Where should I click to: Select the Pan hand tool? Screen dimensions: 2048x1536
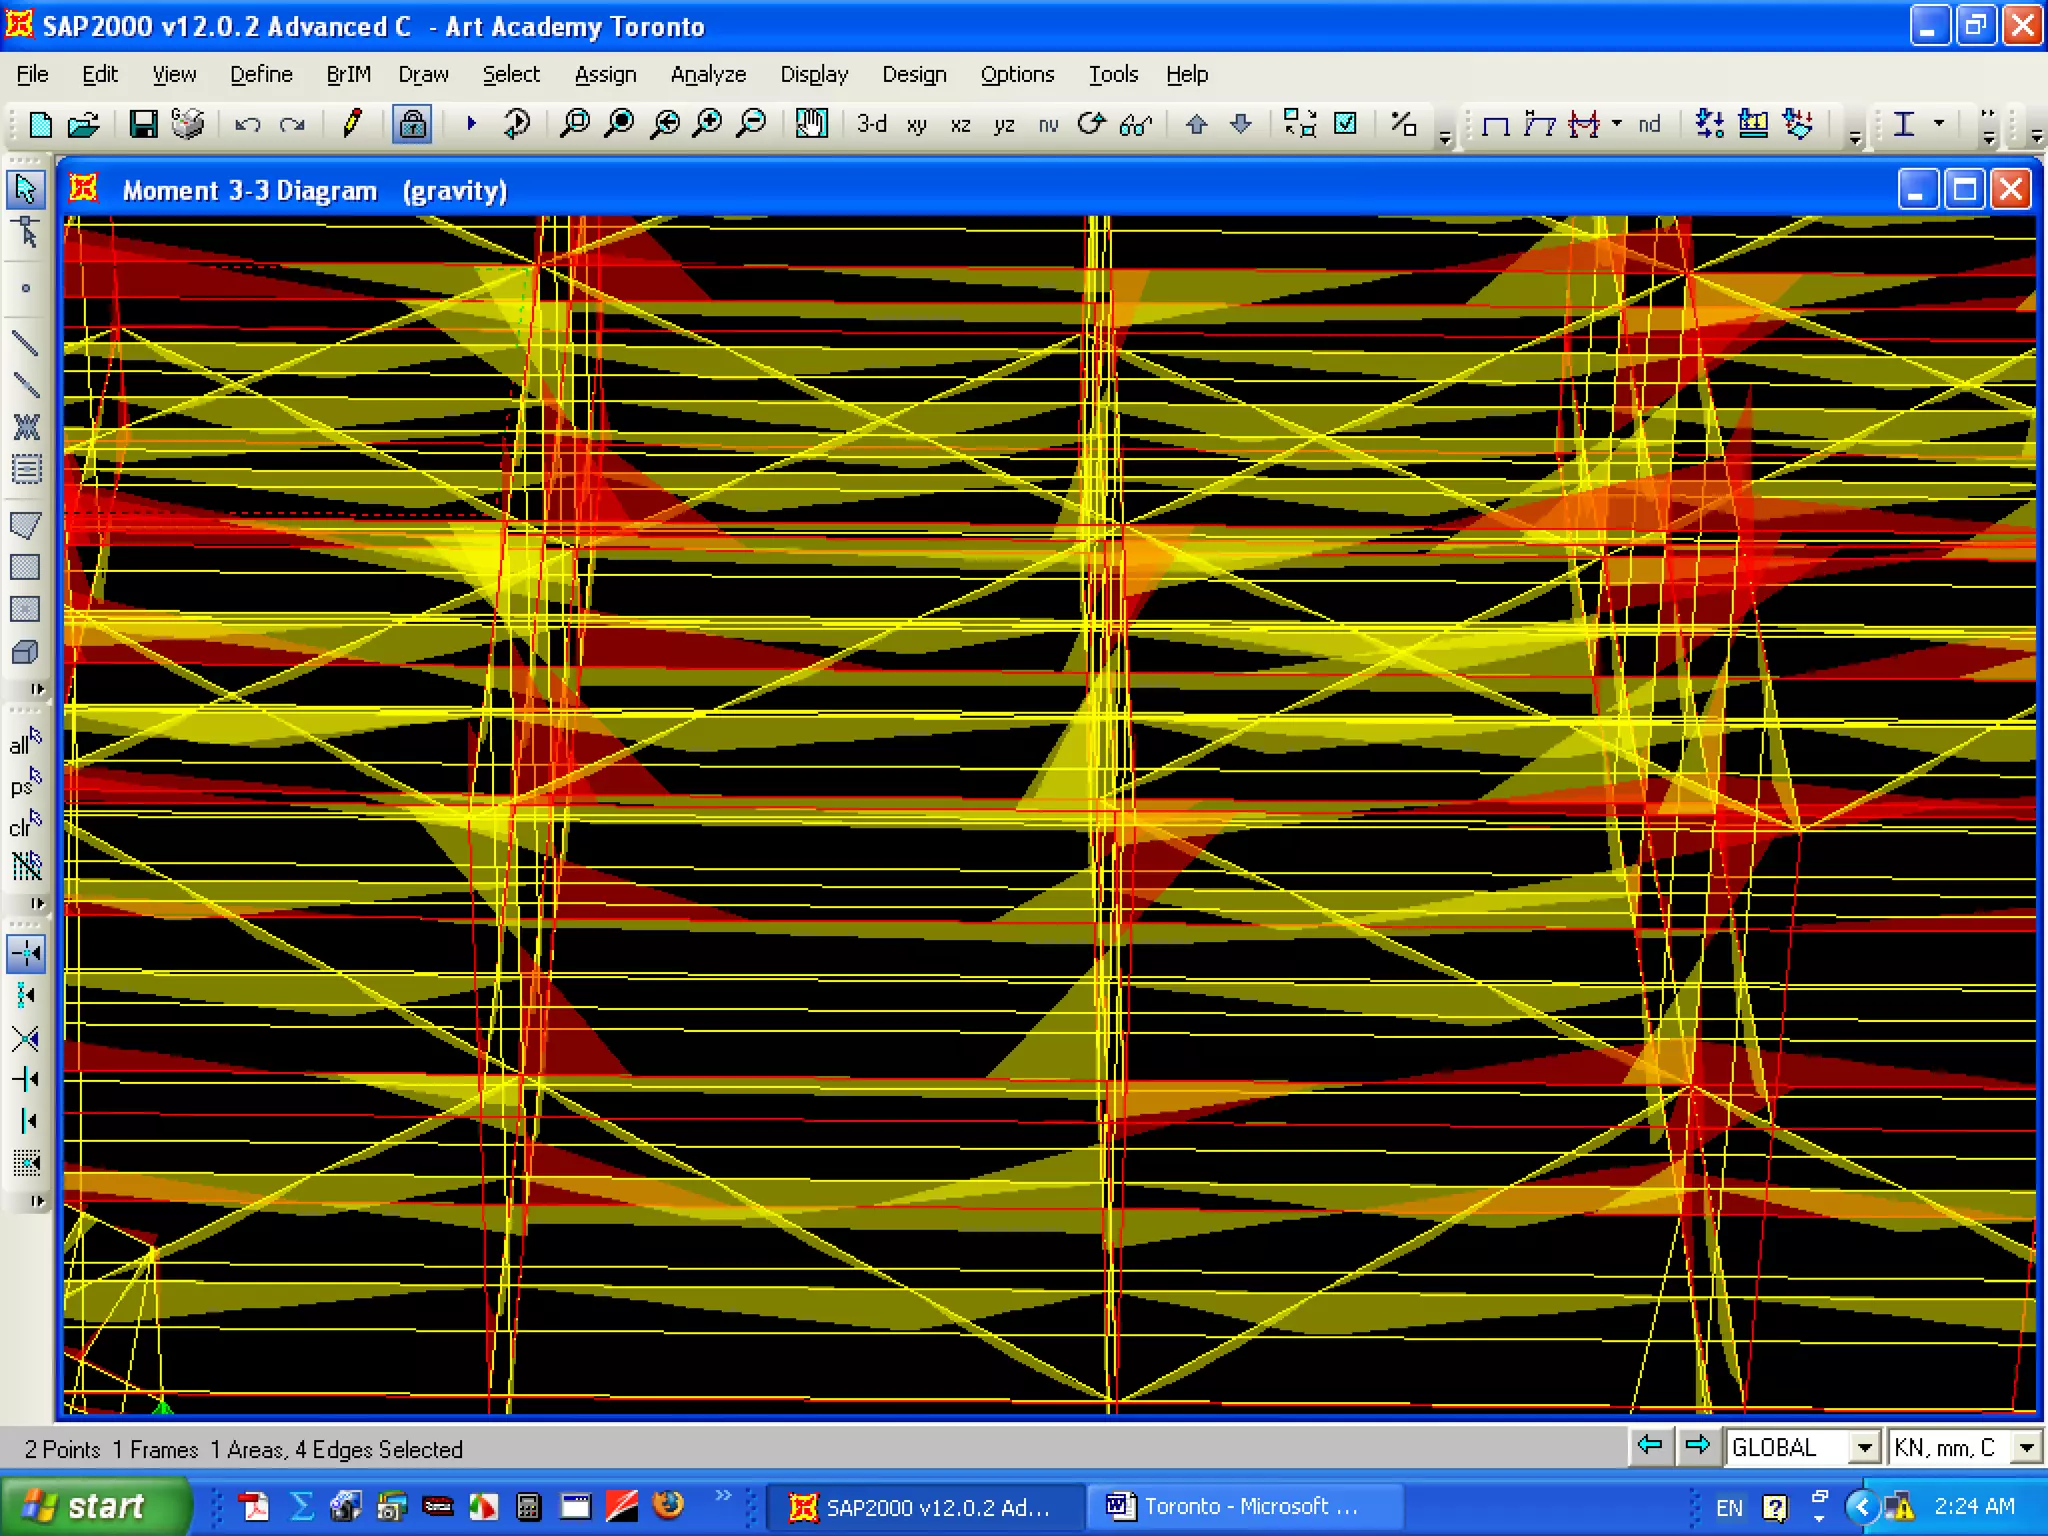[x=811, y=124]
